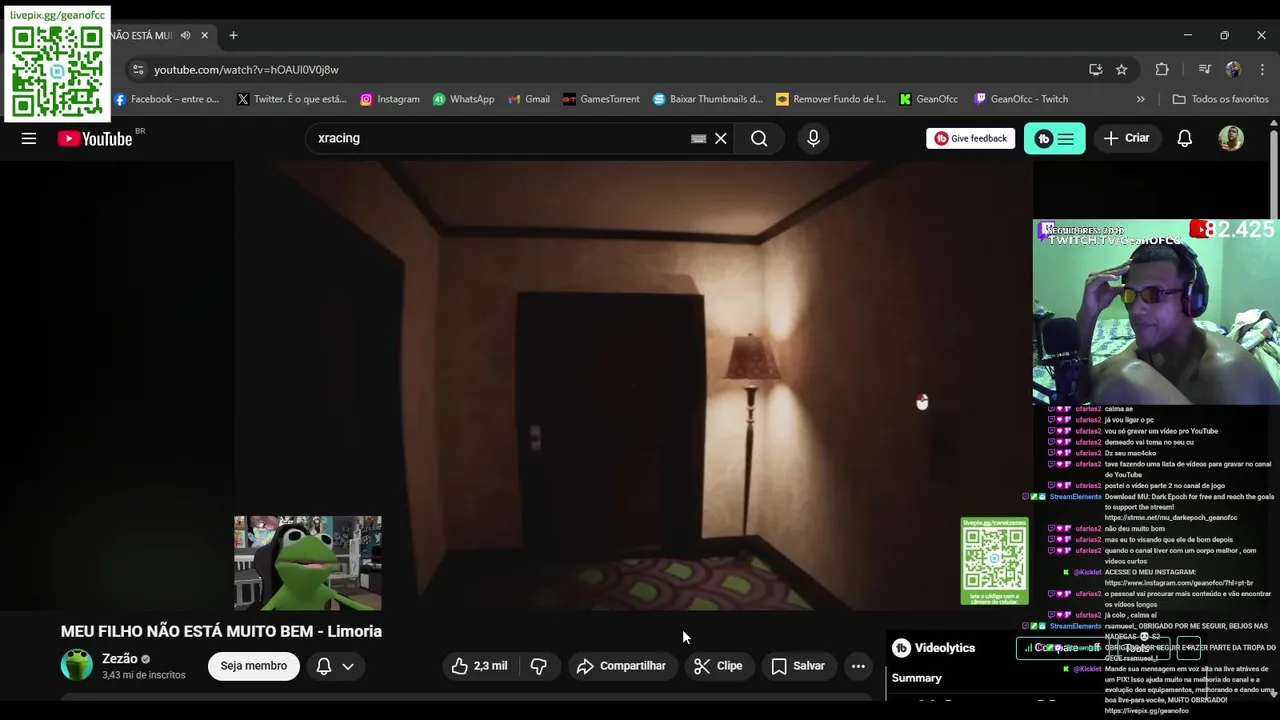
Task: Click the video player area
Action: tap(633, 386)
